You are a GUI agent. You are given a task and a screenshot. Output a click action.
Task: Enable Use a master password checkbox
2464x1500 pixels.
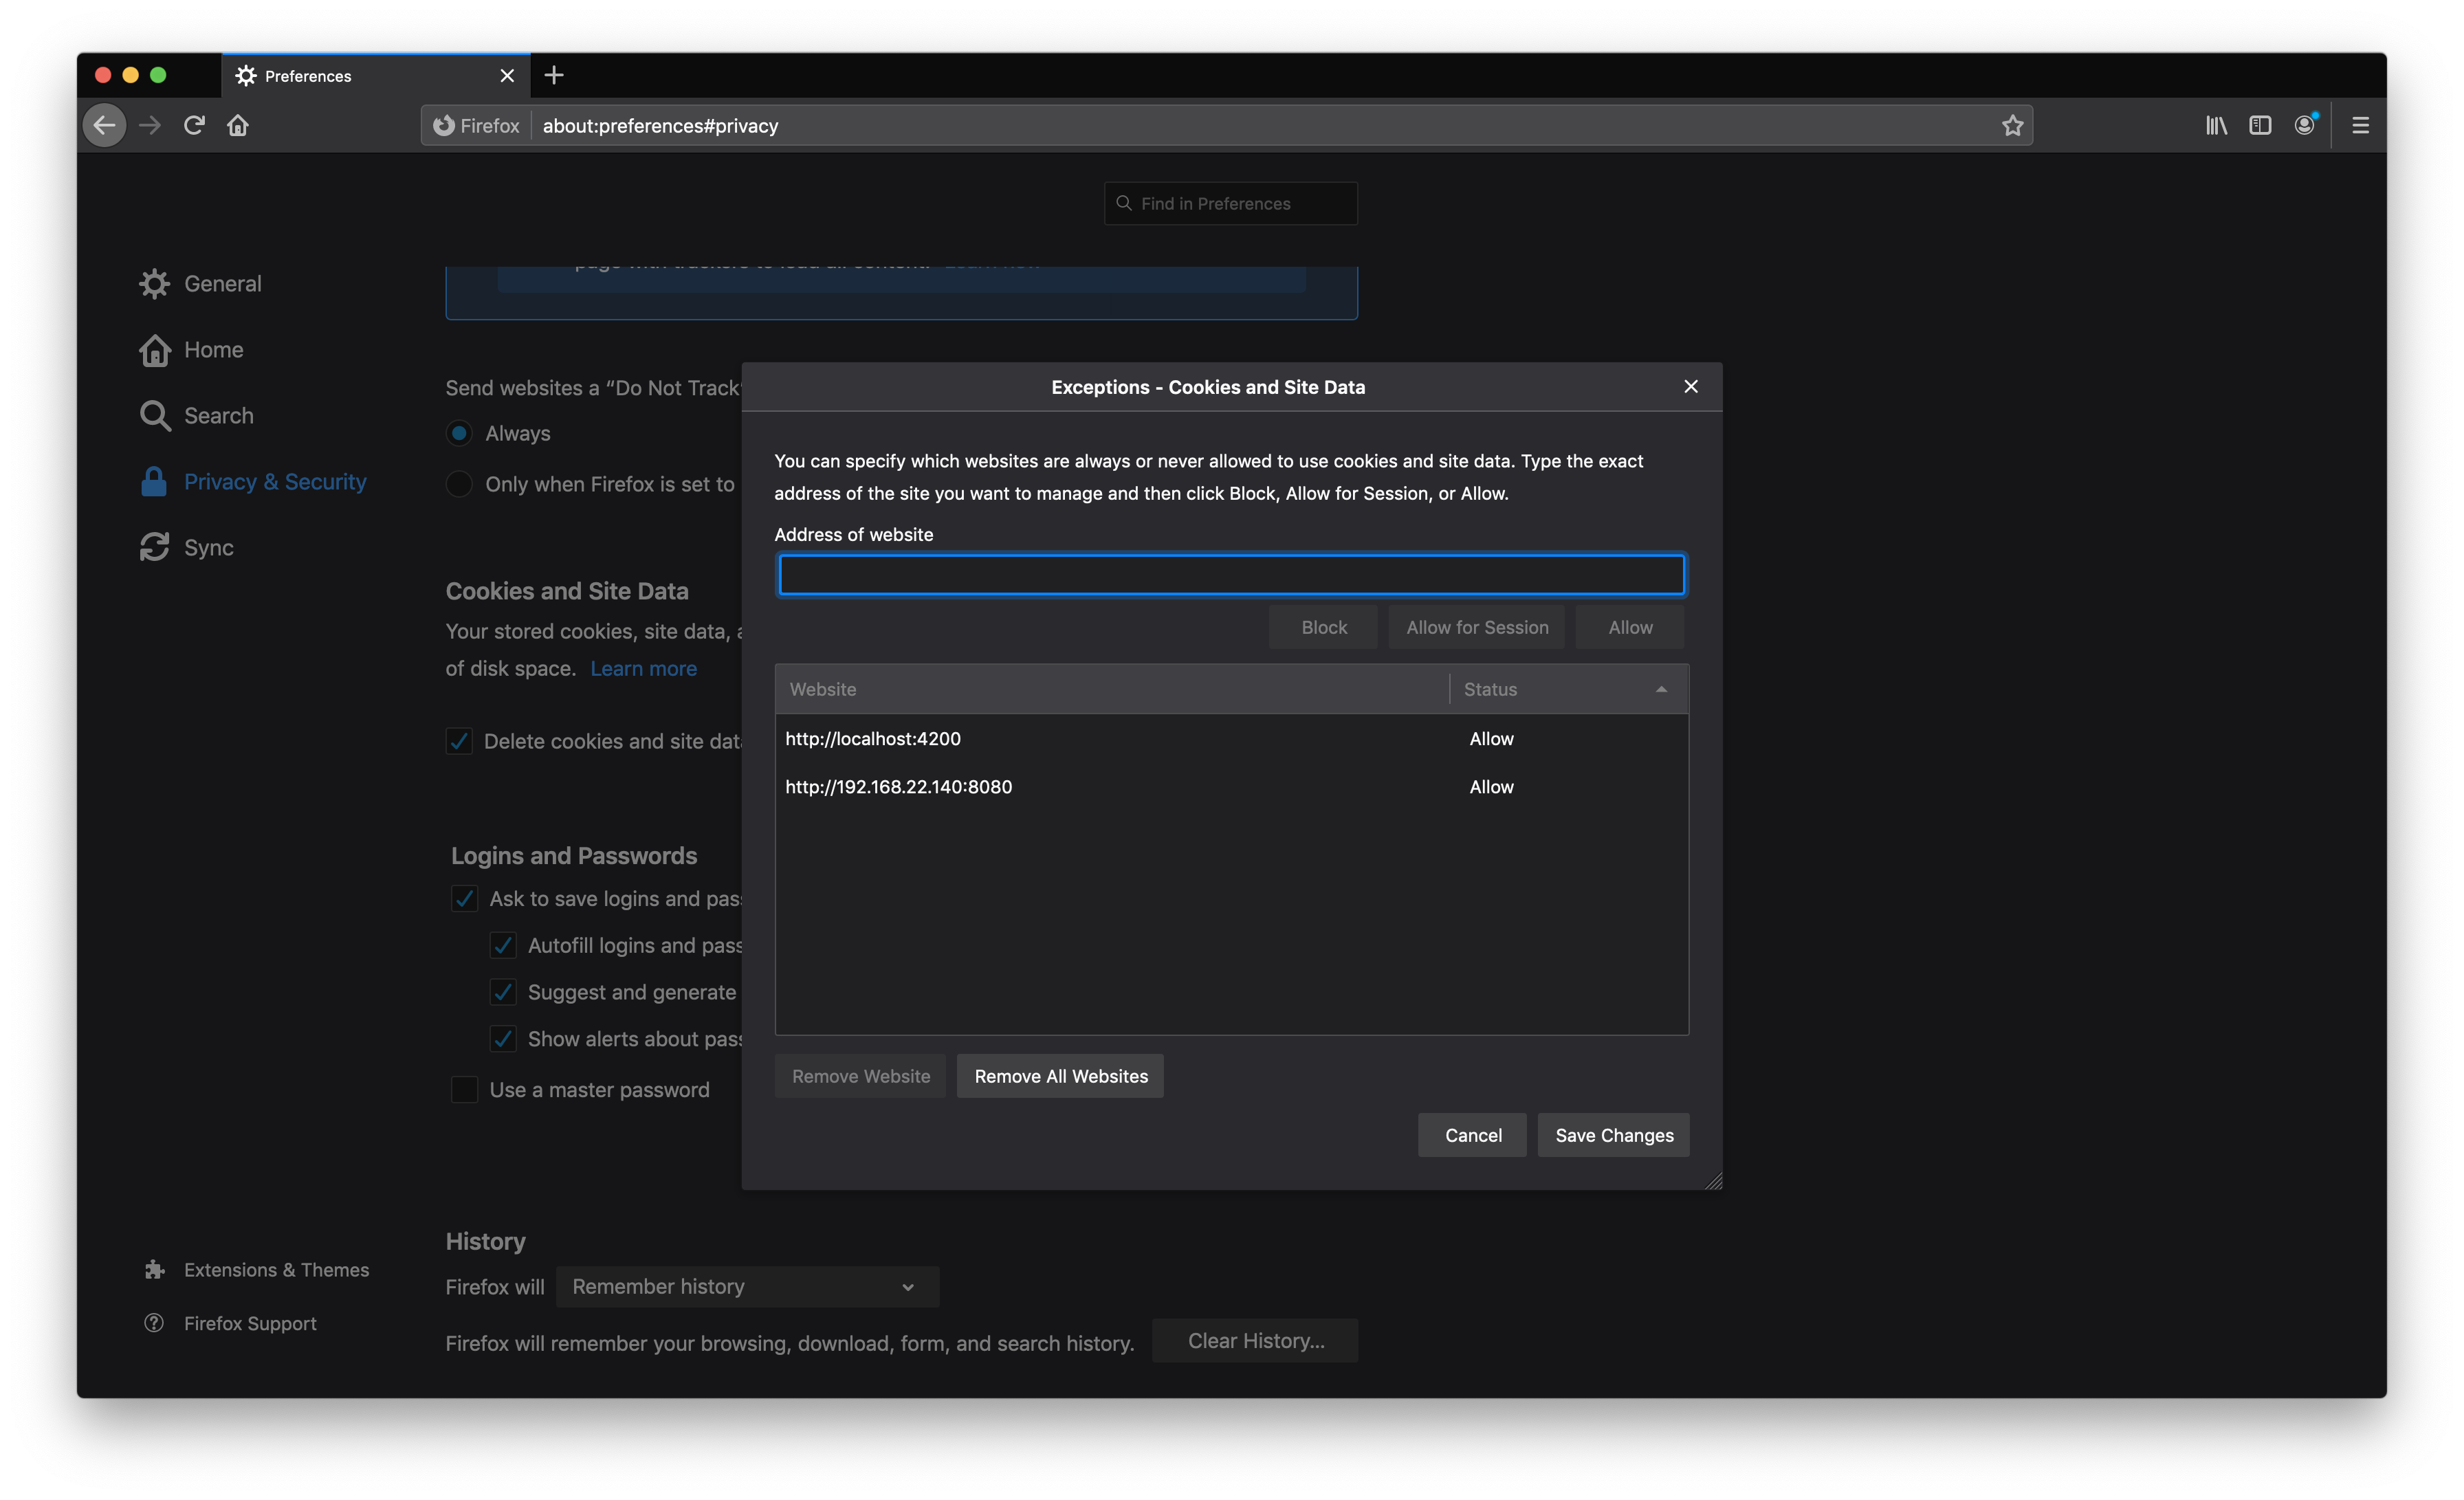coord(465,1089)
